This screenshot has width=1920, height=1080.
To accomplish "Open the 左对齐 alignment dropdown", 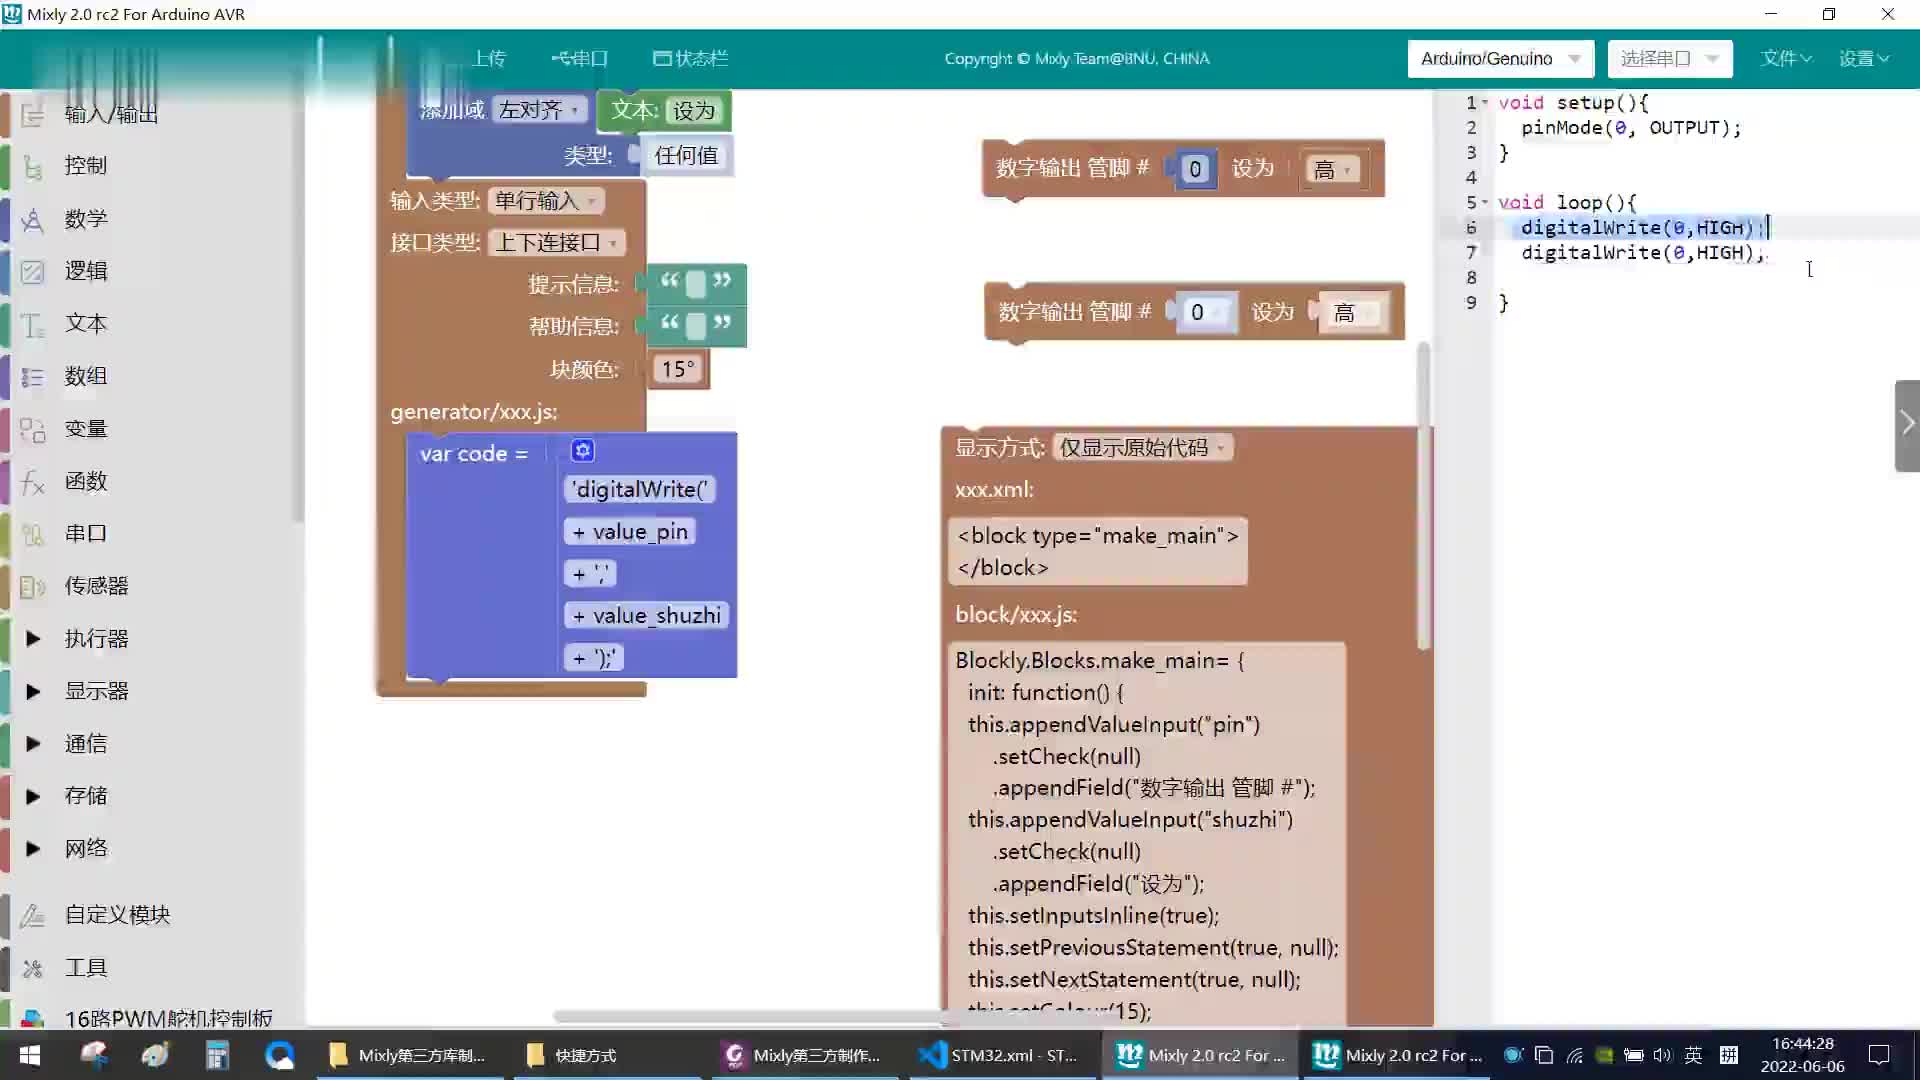I will point(539,110).
